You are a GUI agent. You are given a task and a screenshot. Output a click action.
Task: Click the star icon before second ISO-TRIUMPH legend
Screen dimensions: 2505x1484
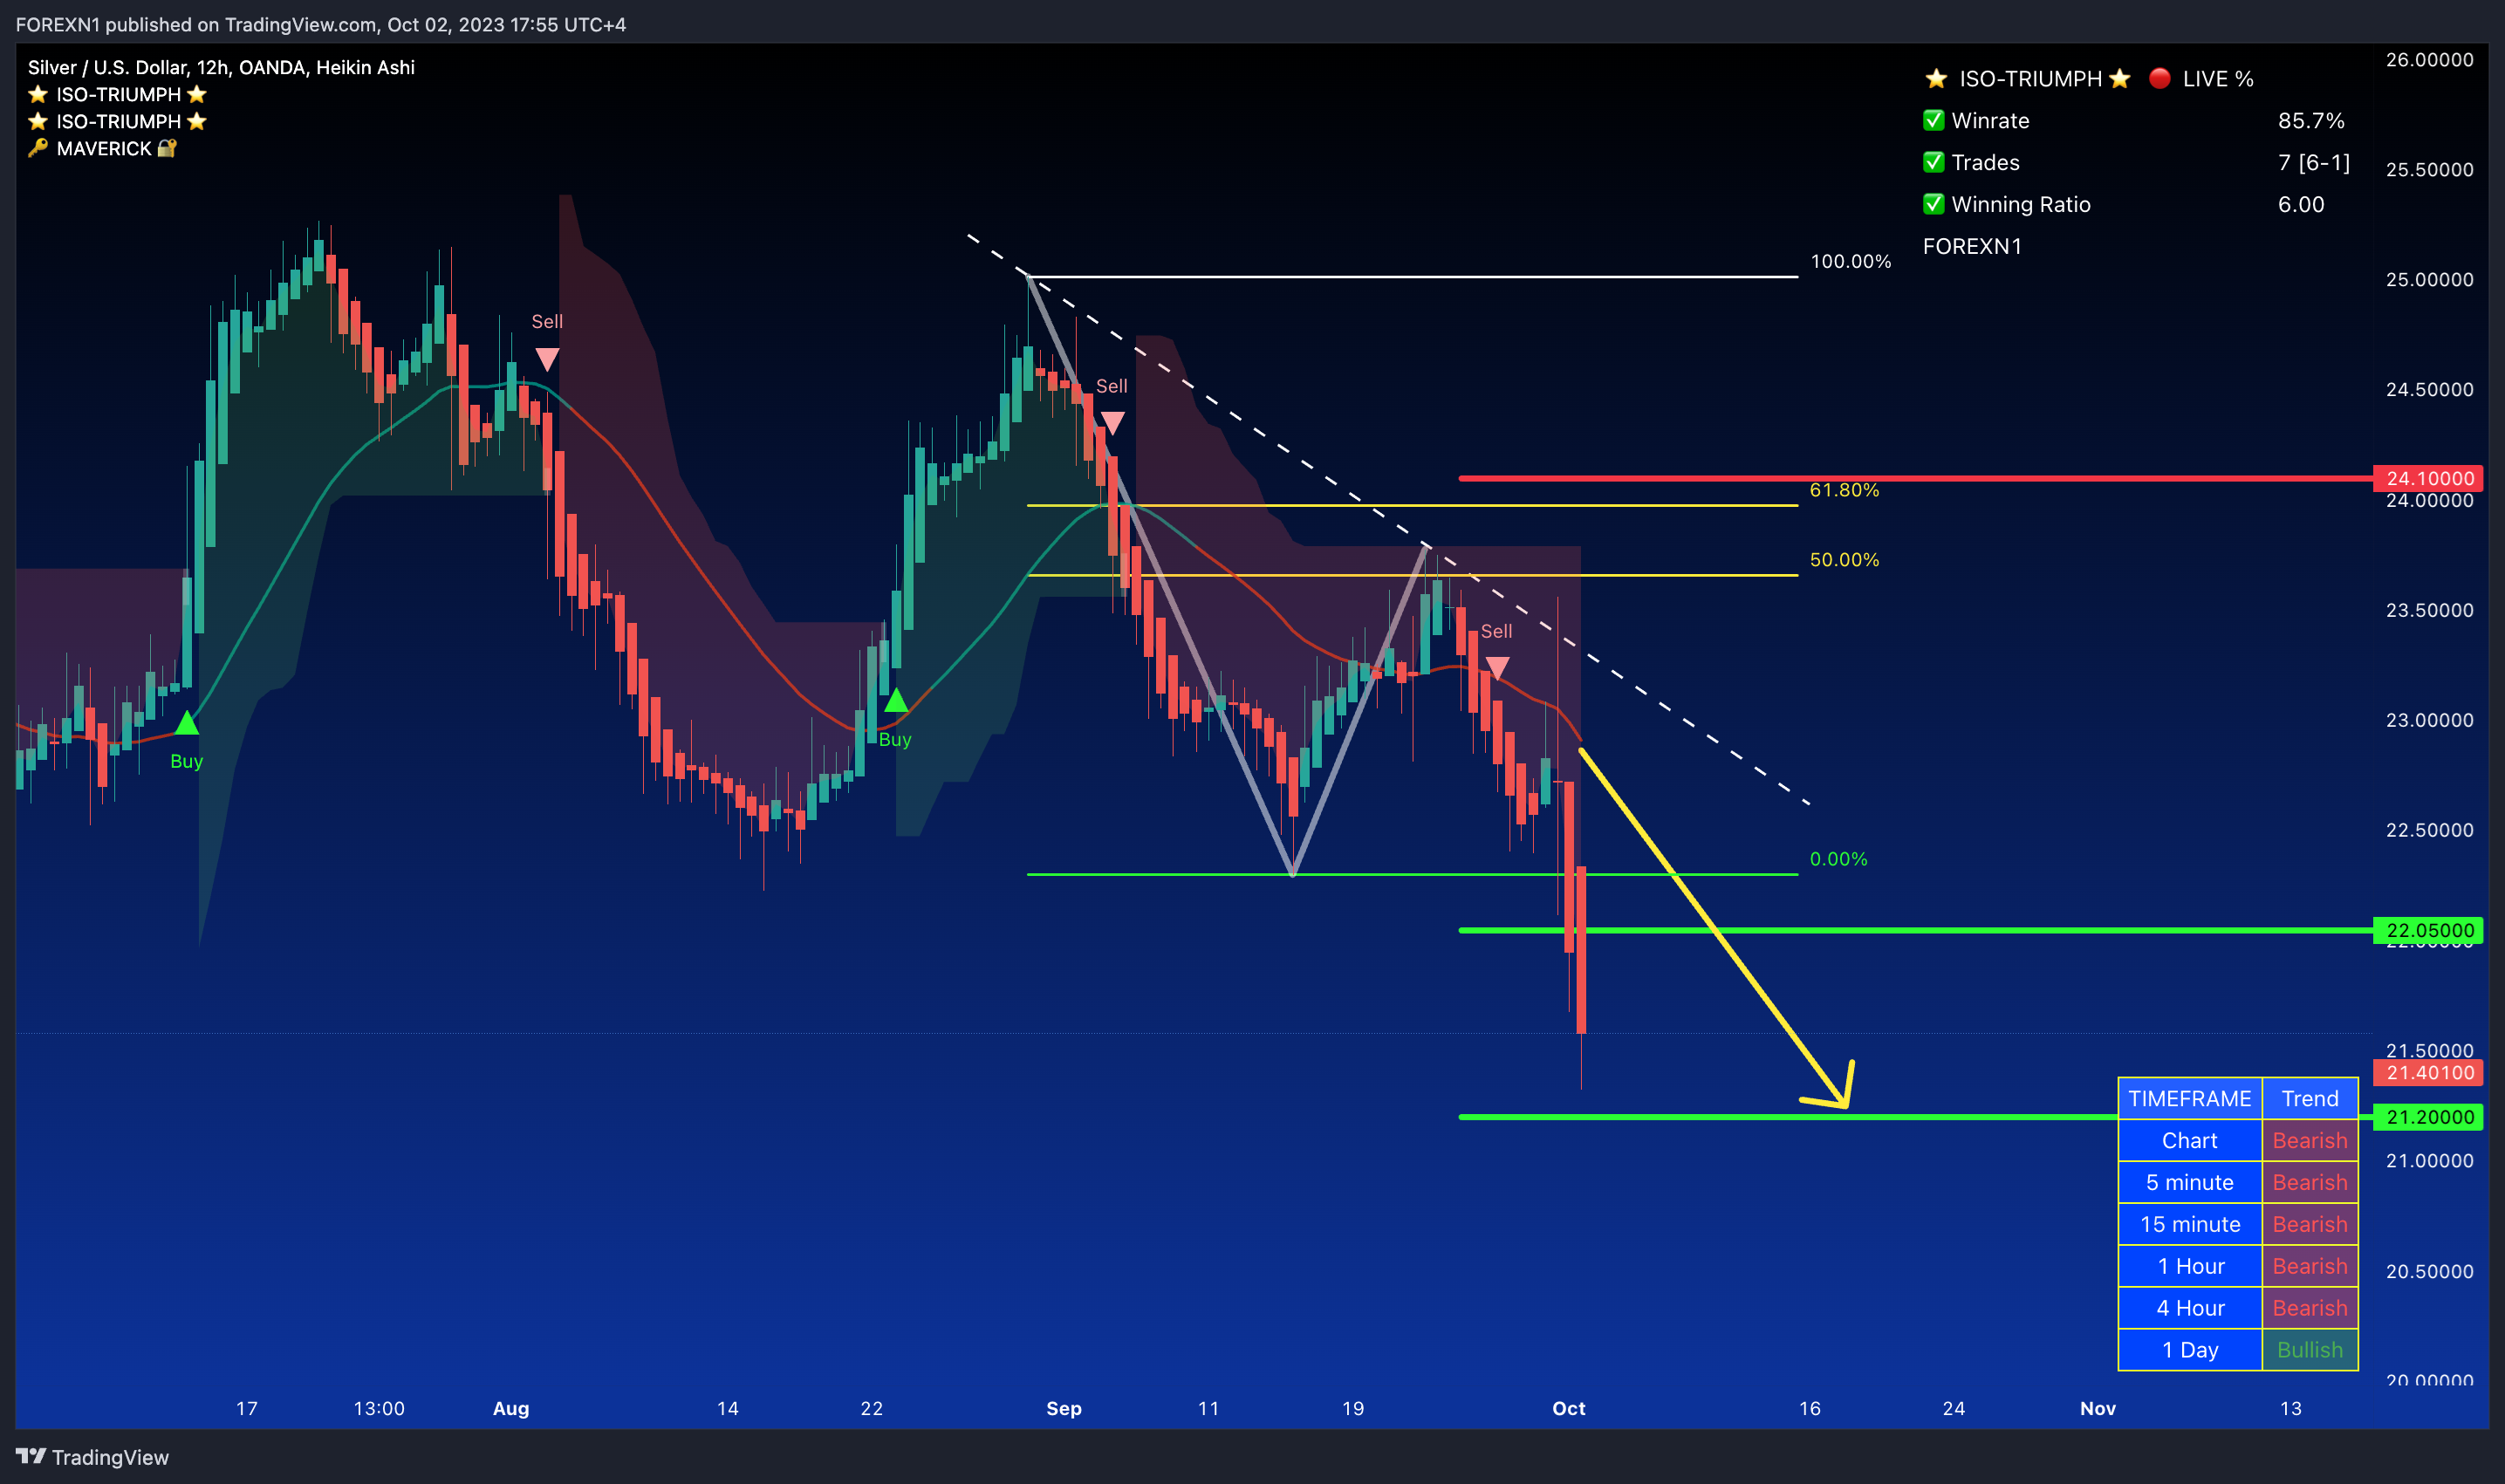(38, 121)
